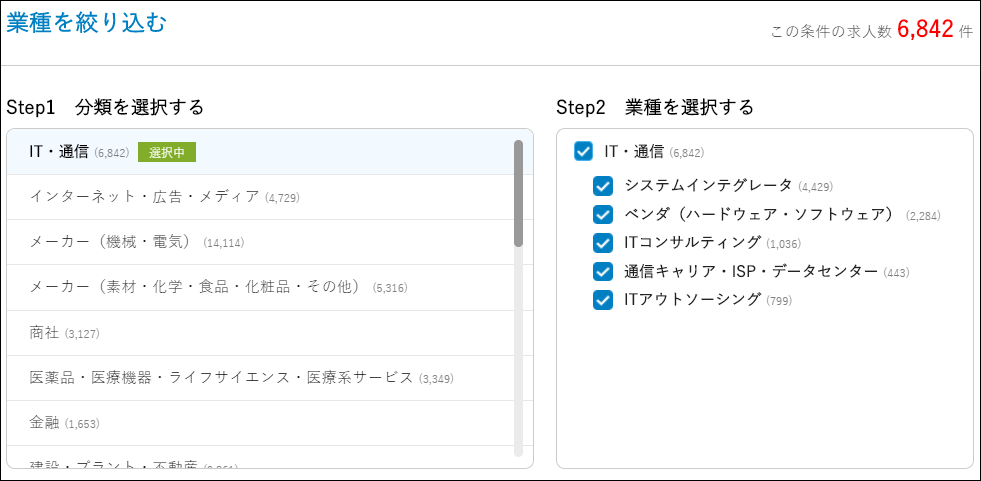Toggle the ITアウトソーシング checkbox

click(603, 300)
